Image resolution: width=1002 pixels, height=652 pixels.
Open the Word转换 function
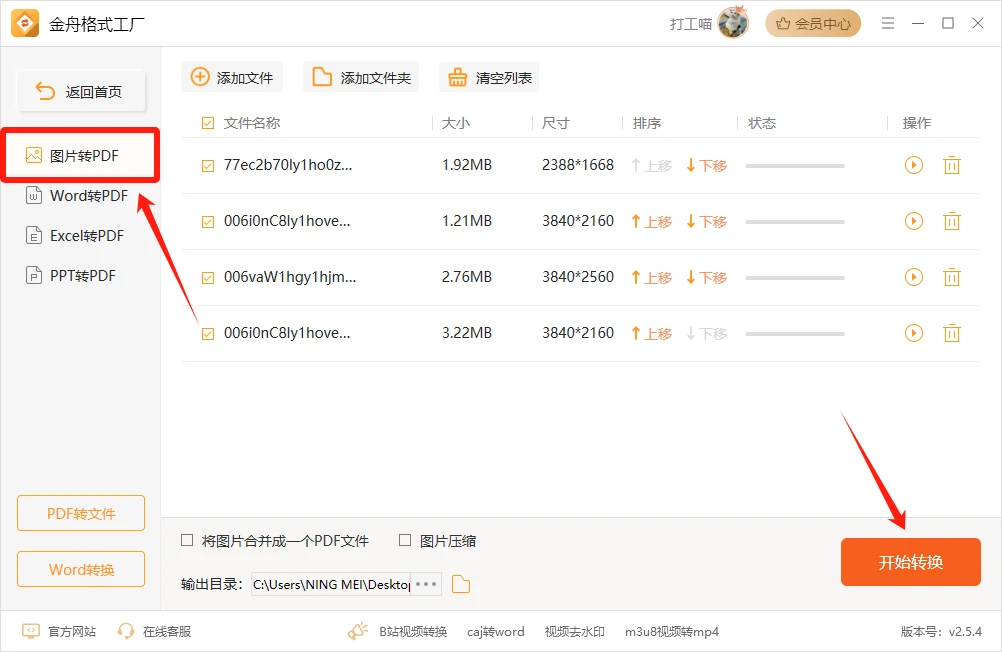[x=81, y=569]
